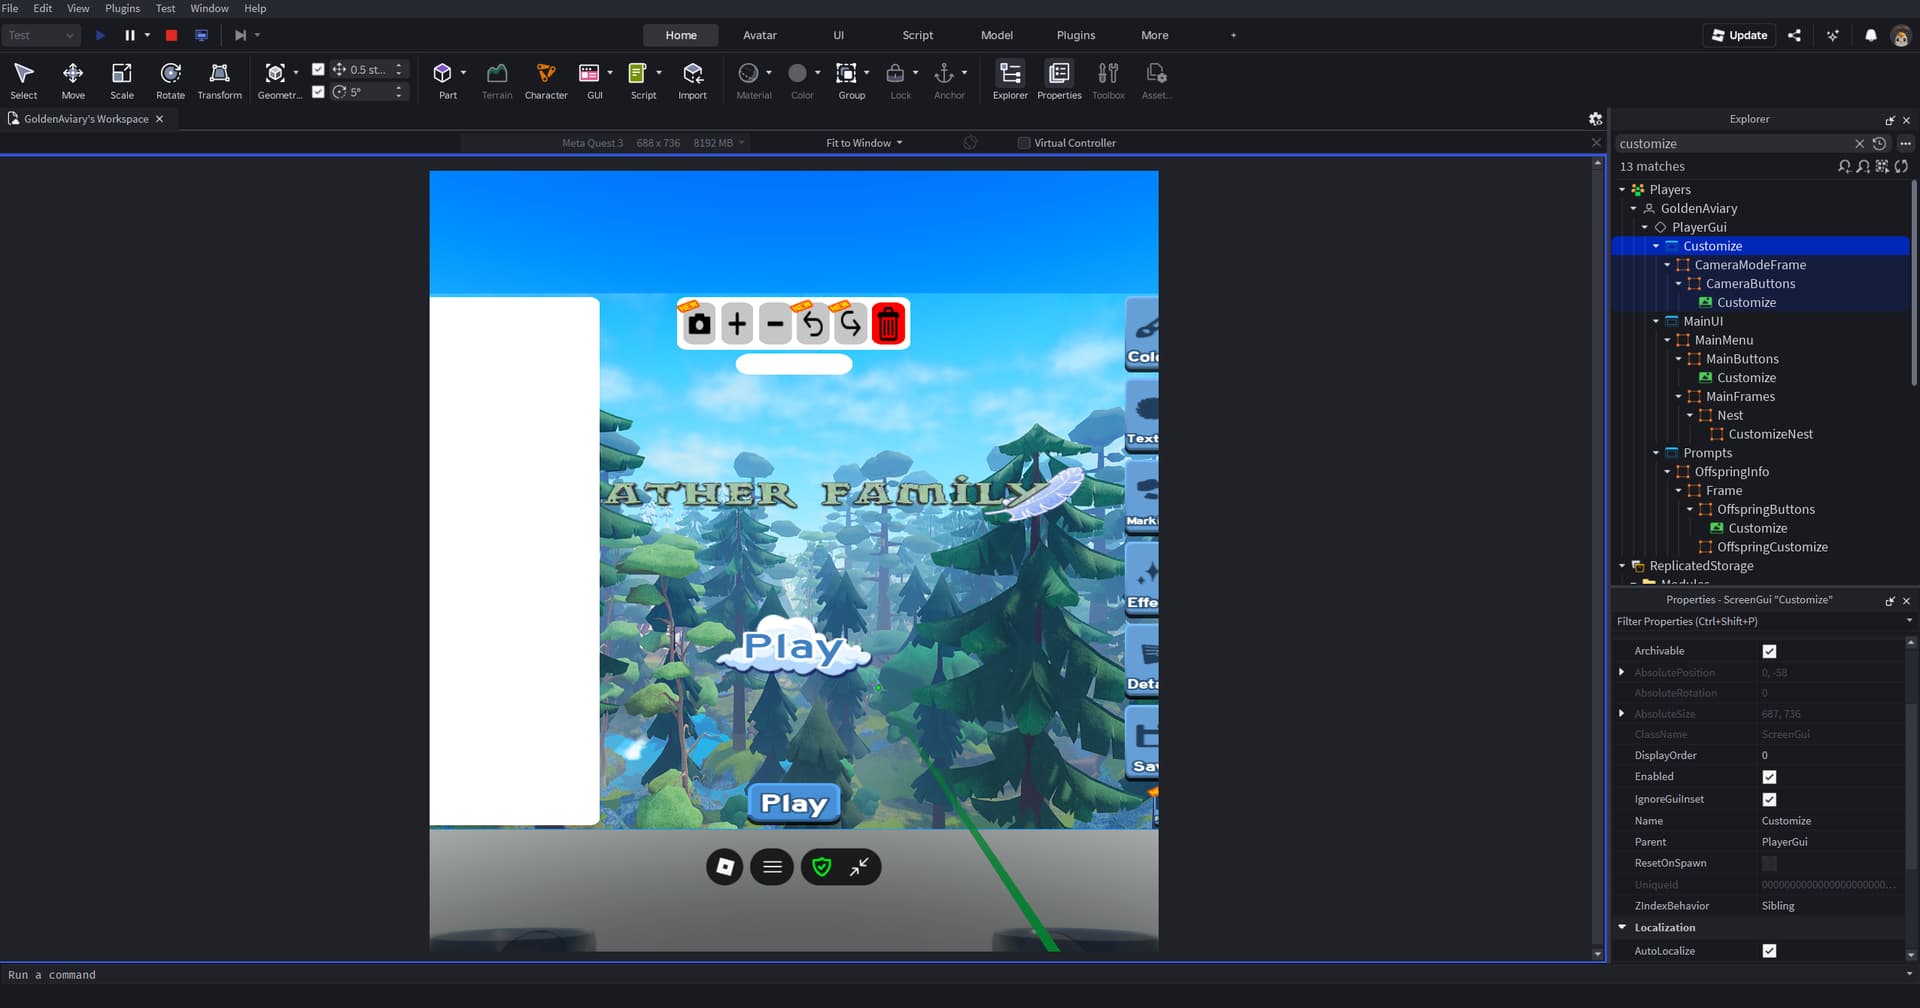Open the Meta Quest 3 device dropdown

[653, 143]
